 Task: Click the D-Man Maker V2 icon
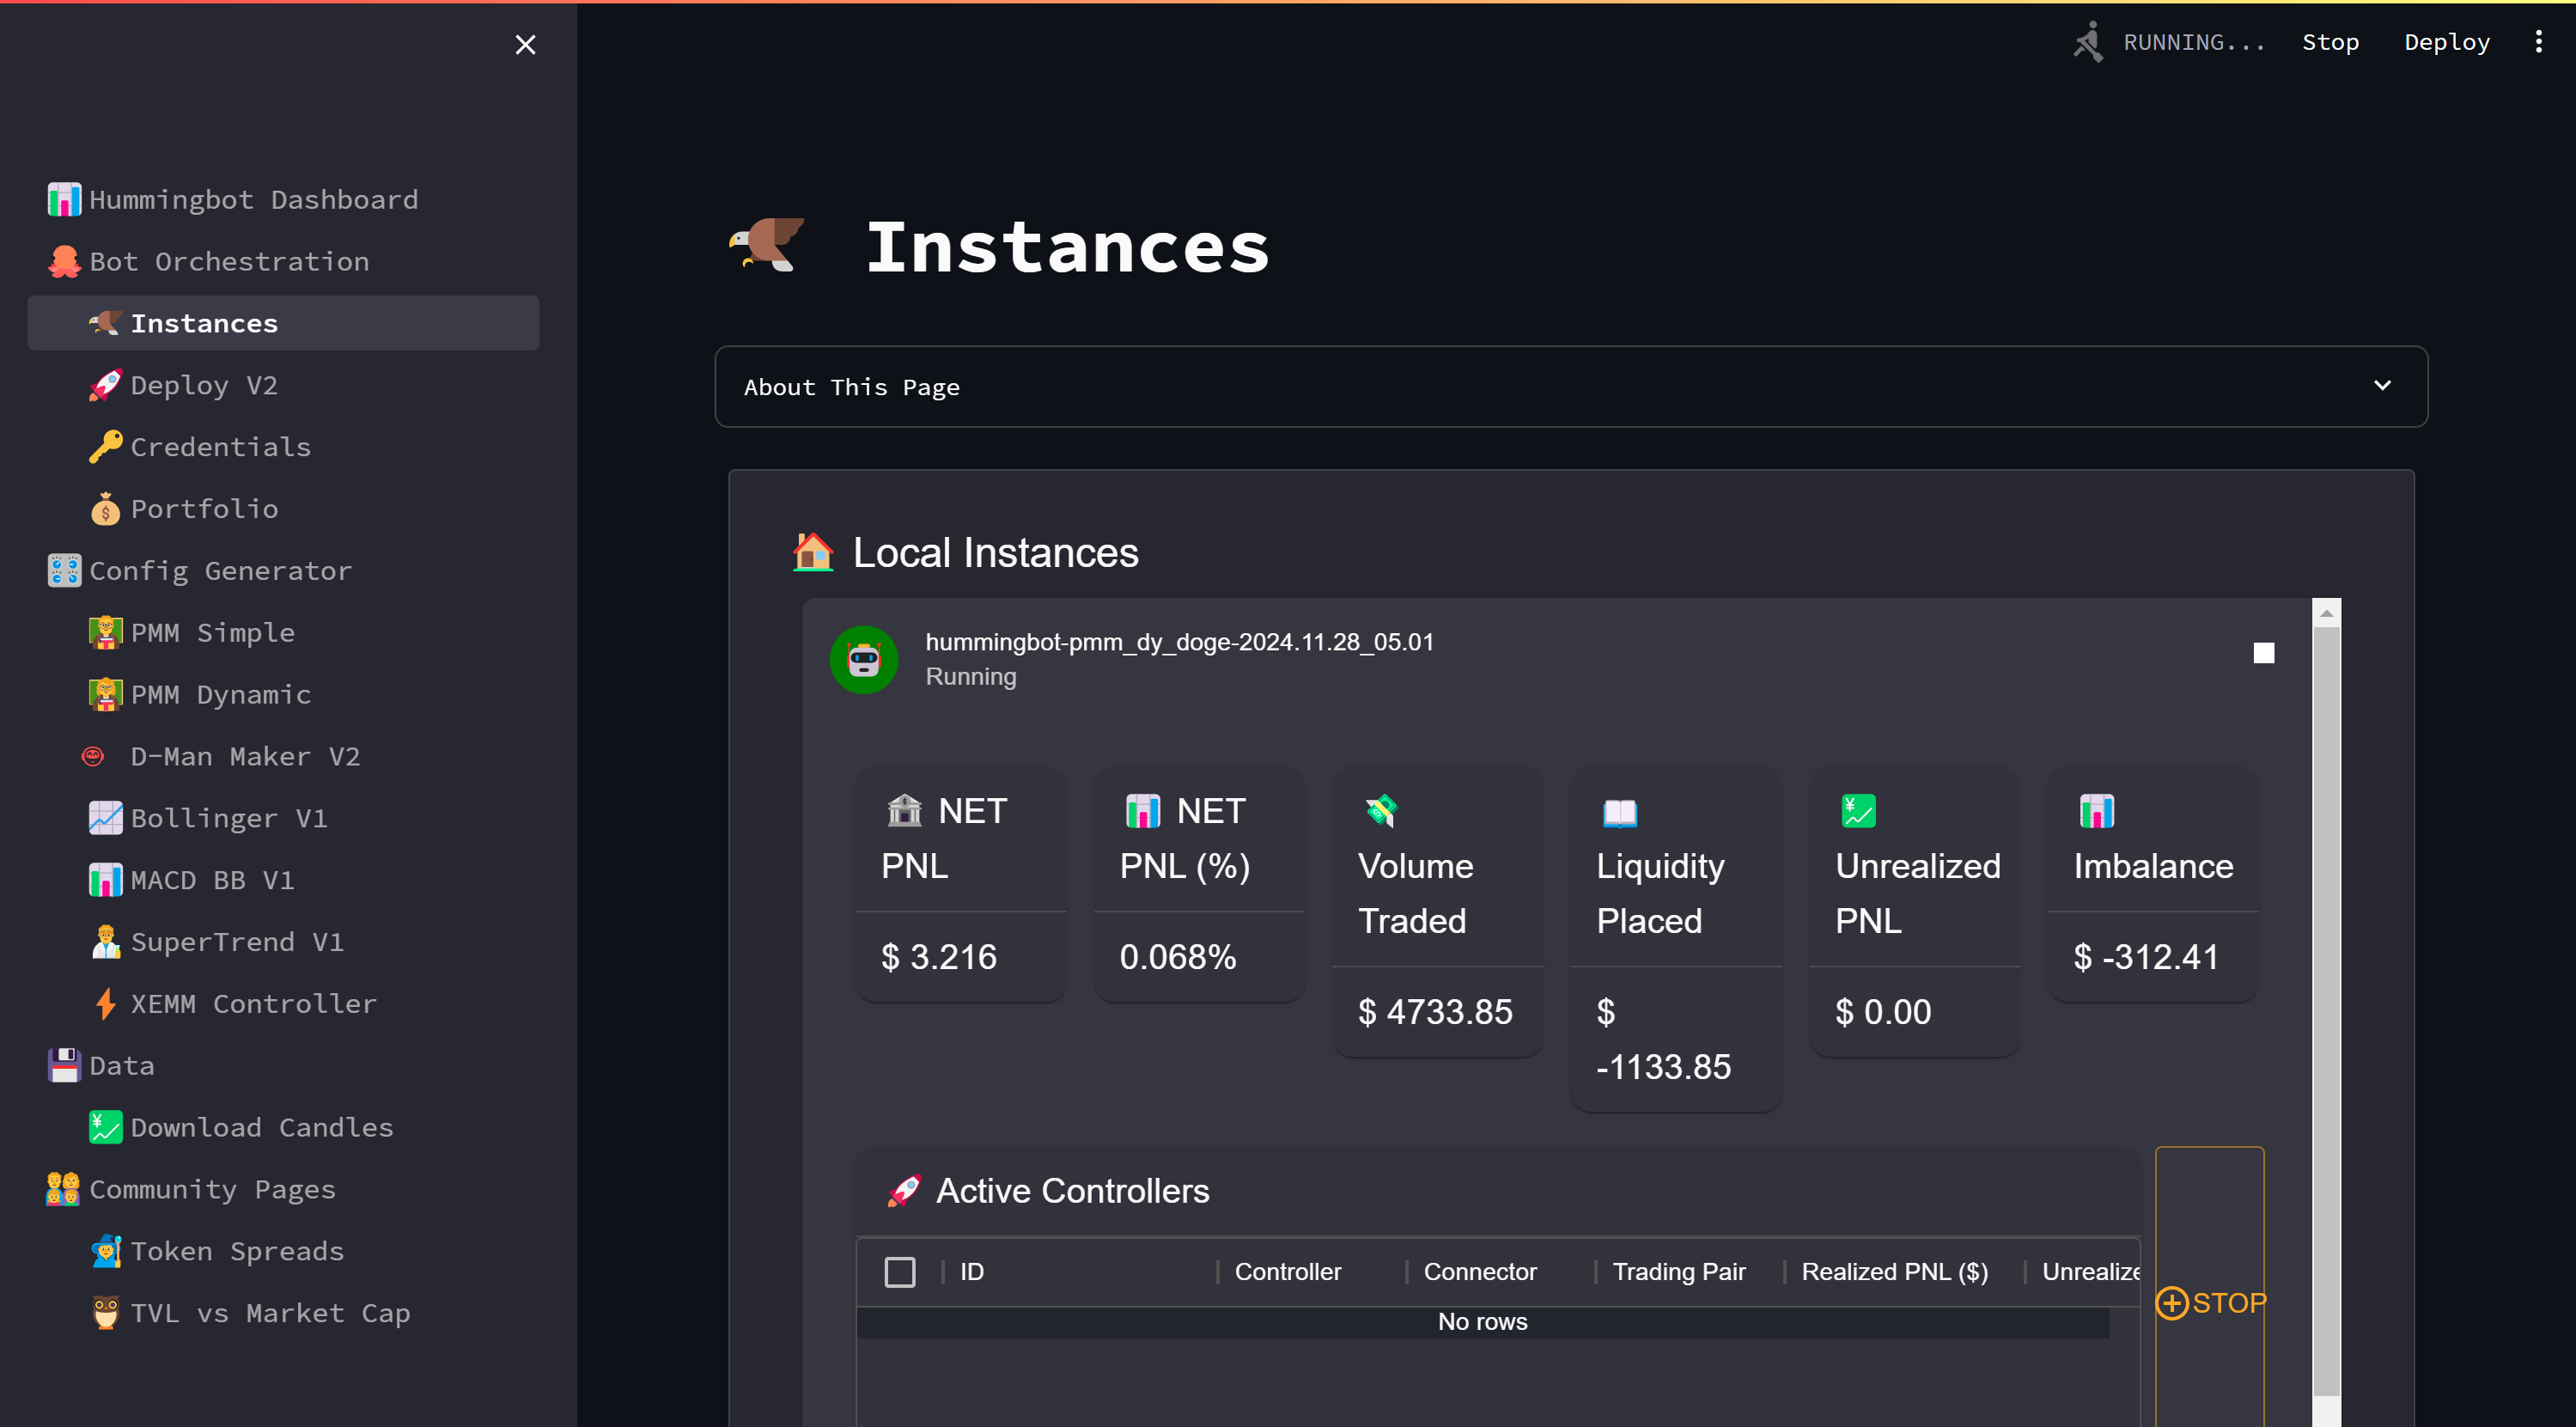click(x=93, y=757)
